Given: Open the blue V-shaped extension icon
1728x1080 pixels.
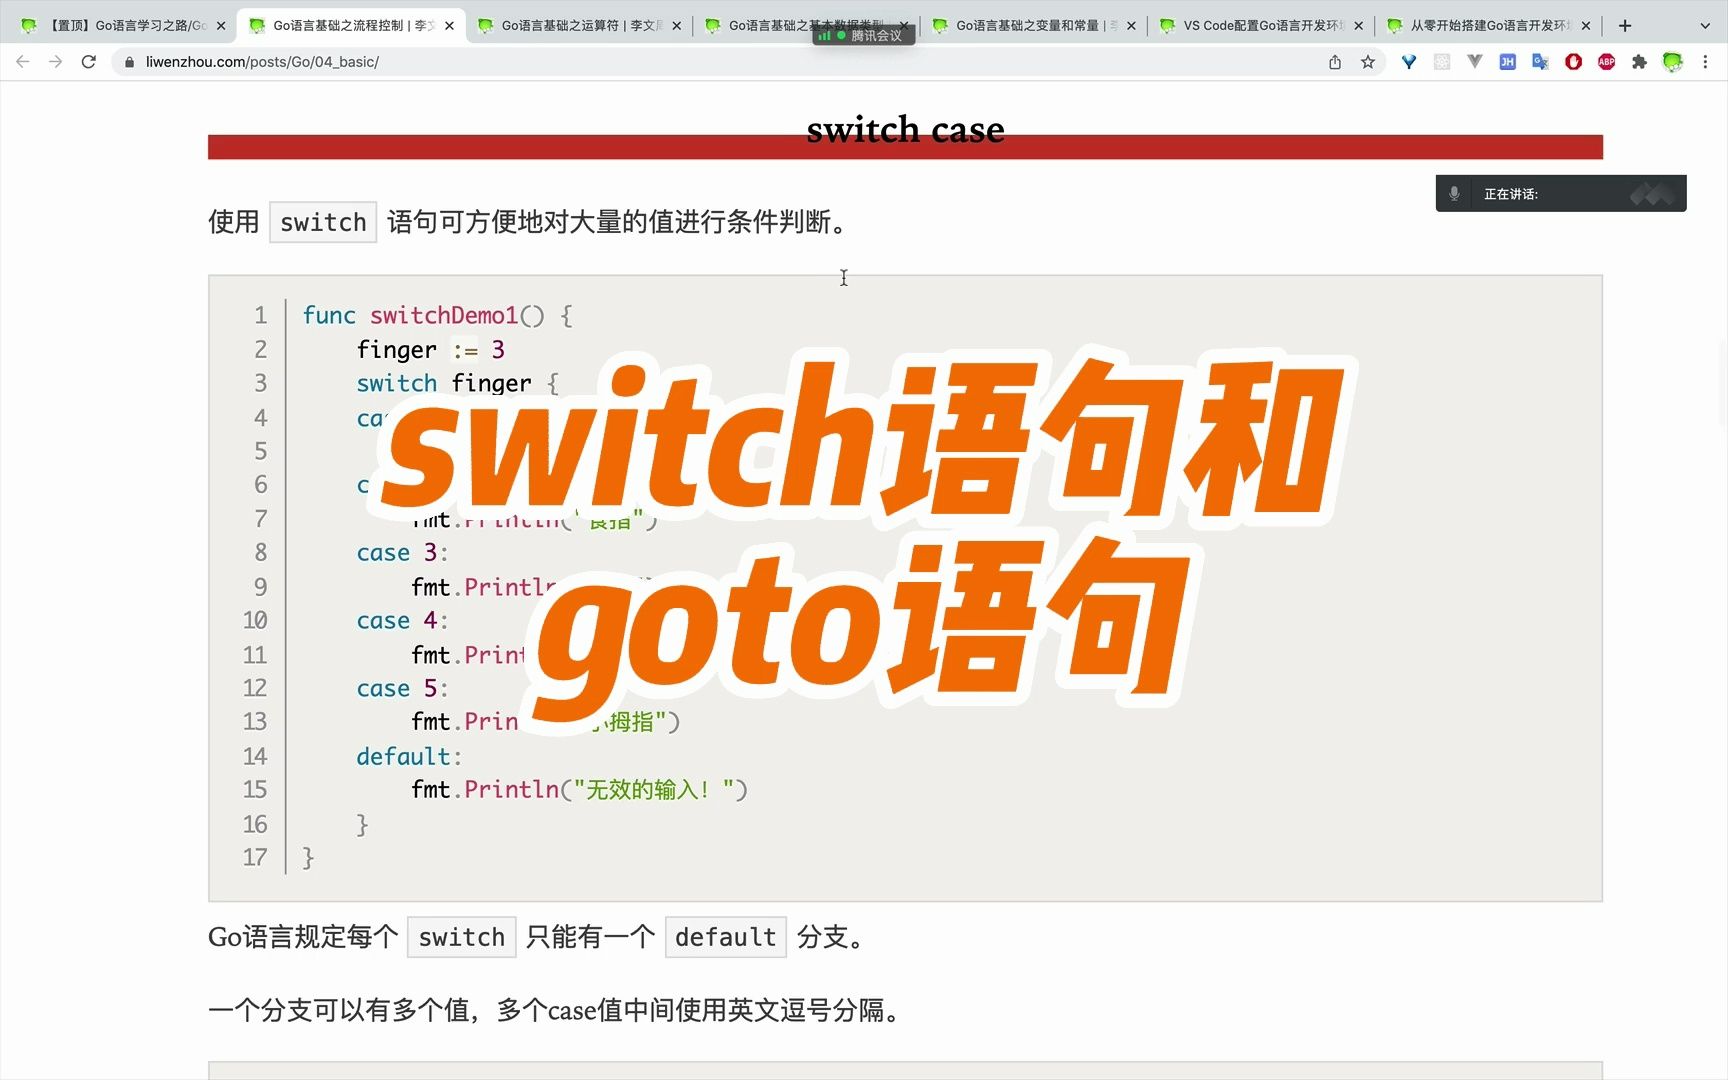Looking at the screenshot, I should tap(1409, 62).
